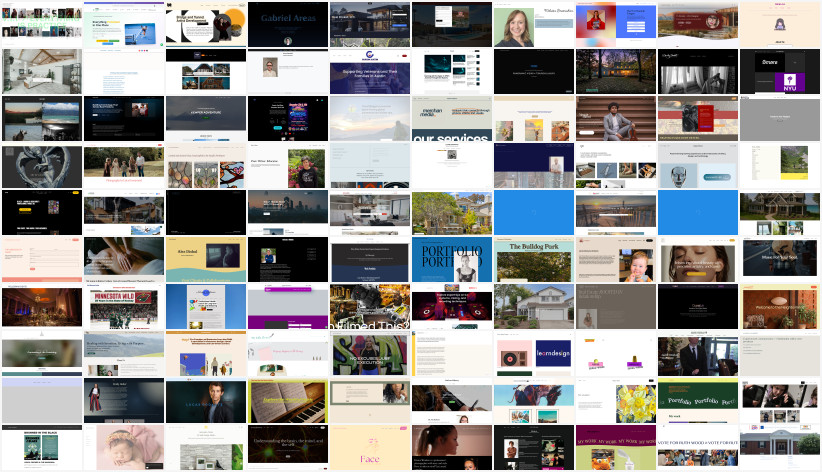Select the woman in red pants thumbnail
This screenshot has height=472, width=822.
pos(124,401)
